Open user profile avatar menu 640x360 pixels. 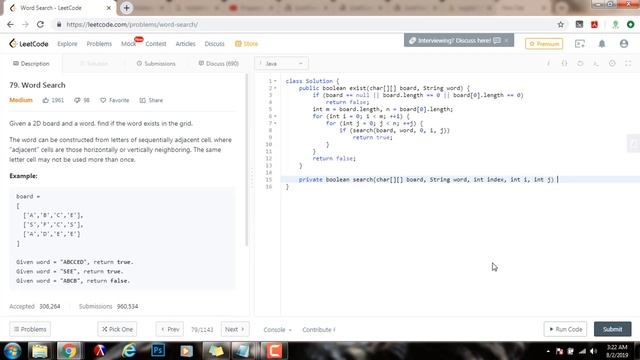[624, 44]
